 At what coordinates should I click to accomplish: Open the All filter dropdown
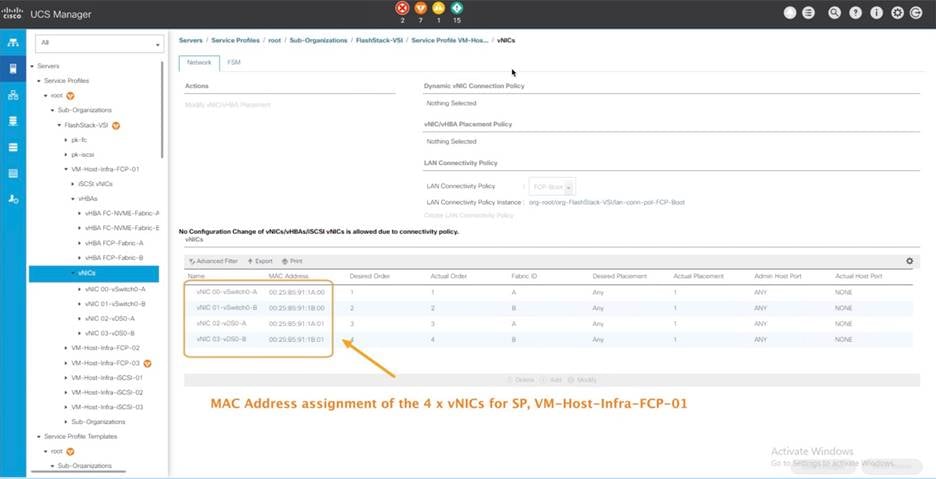pos(100,44)
